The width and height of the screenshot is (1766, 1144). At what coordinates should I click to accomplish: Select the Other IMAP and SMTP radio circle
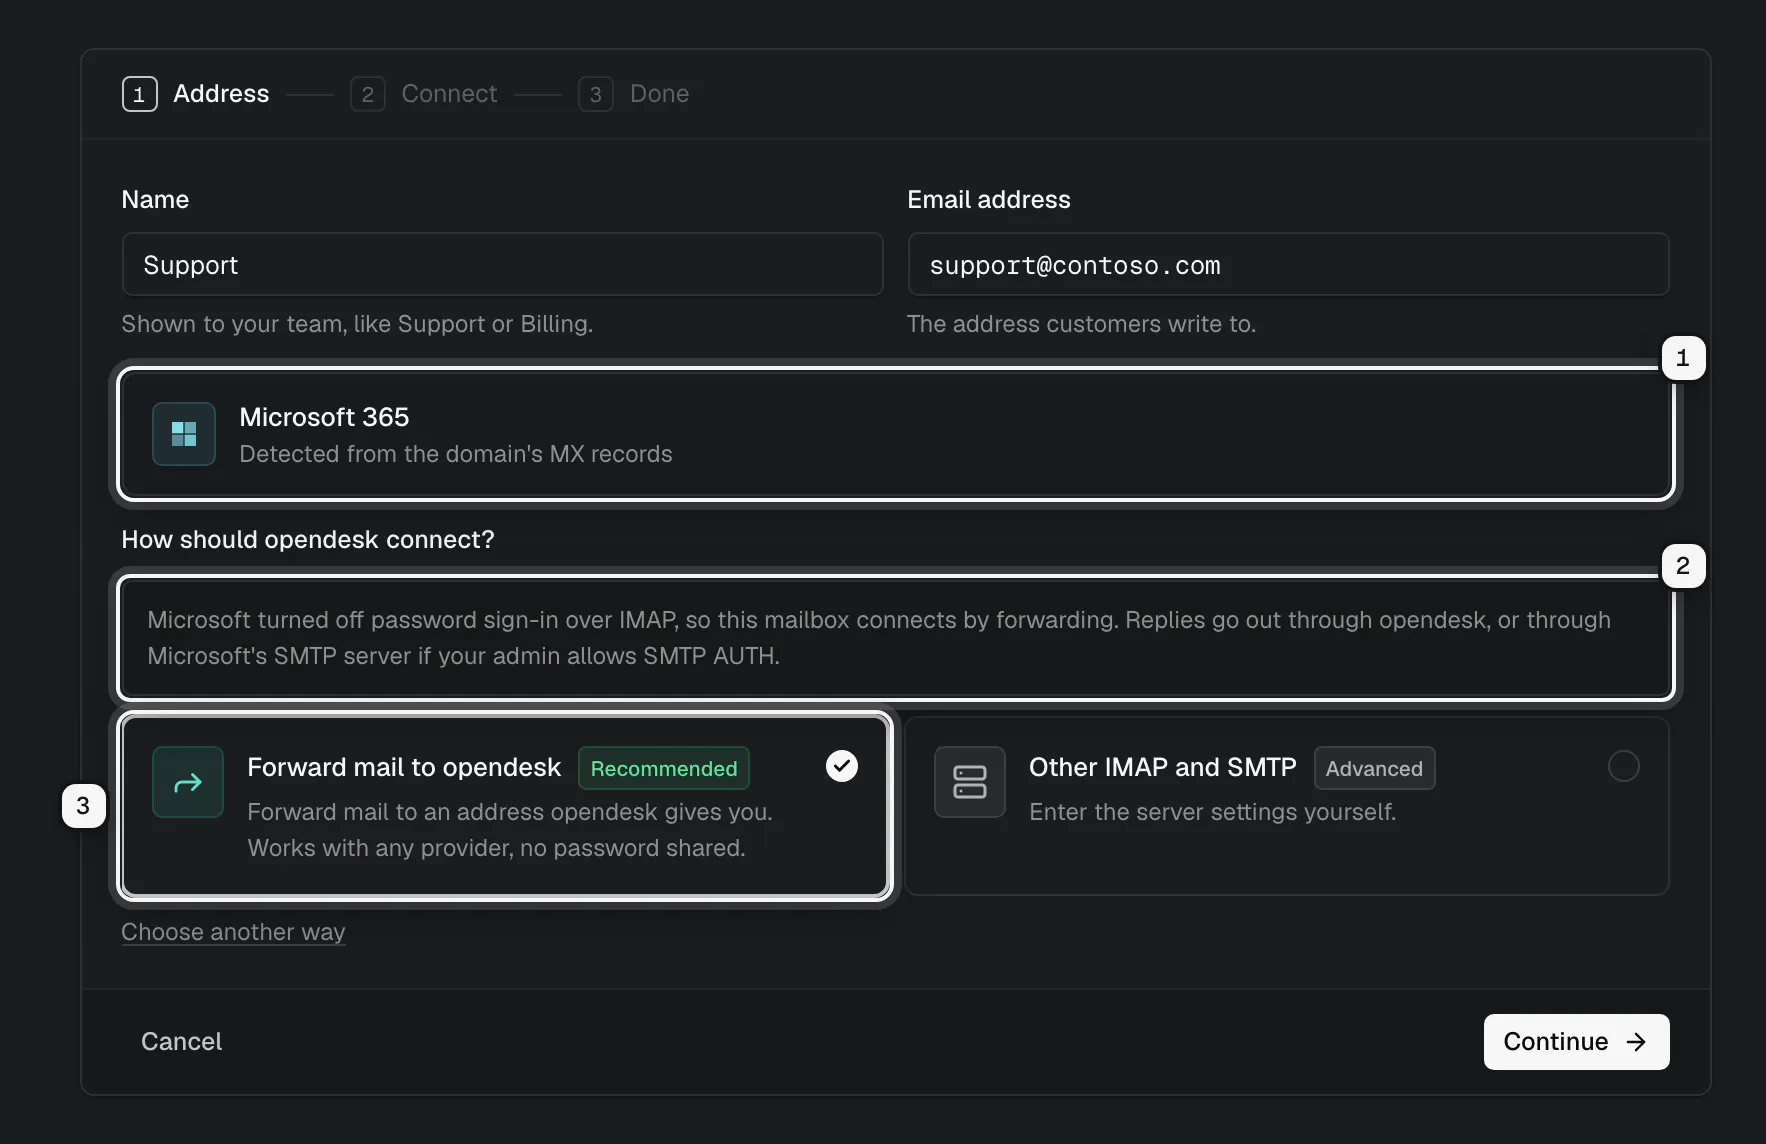click(x=1624, y=766)
